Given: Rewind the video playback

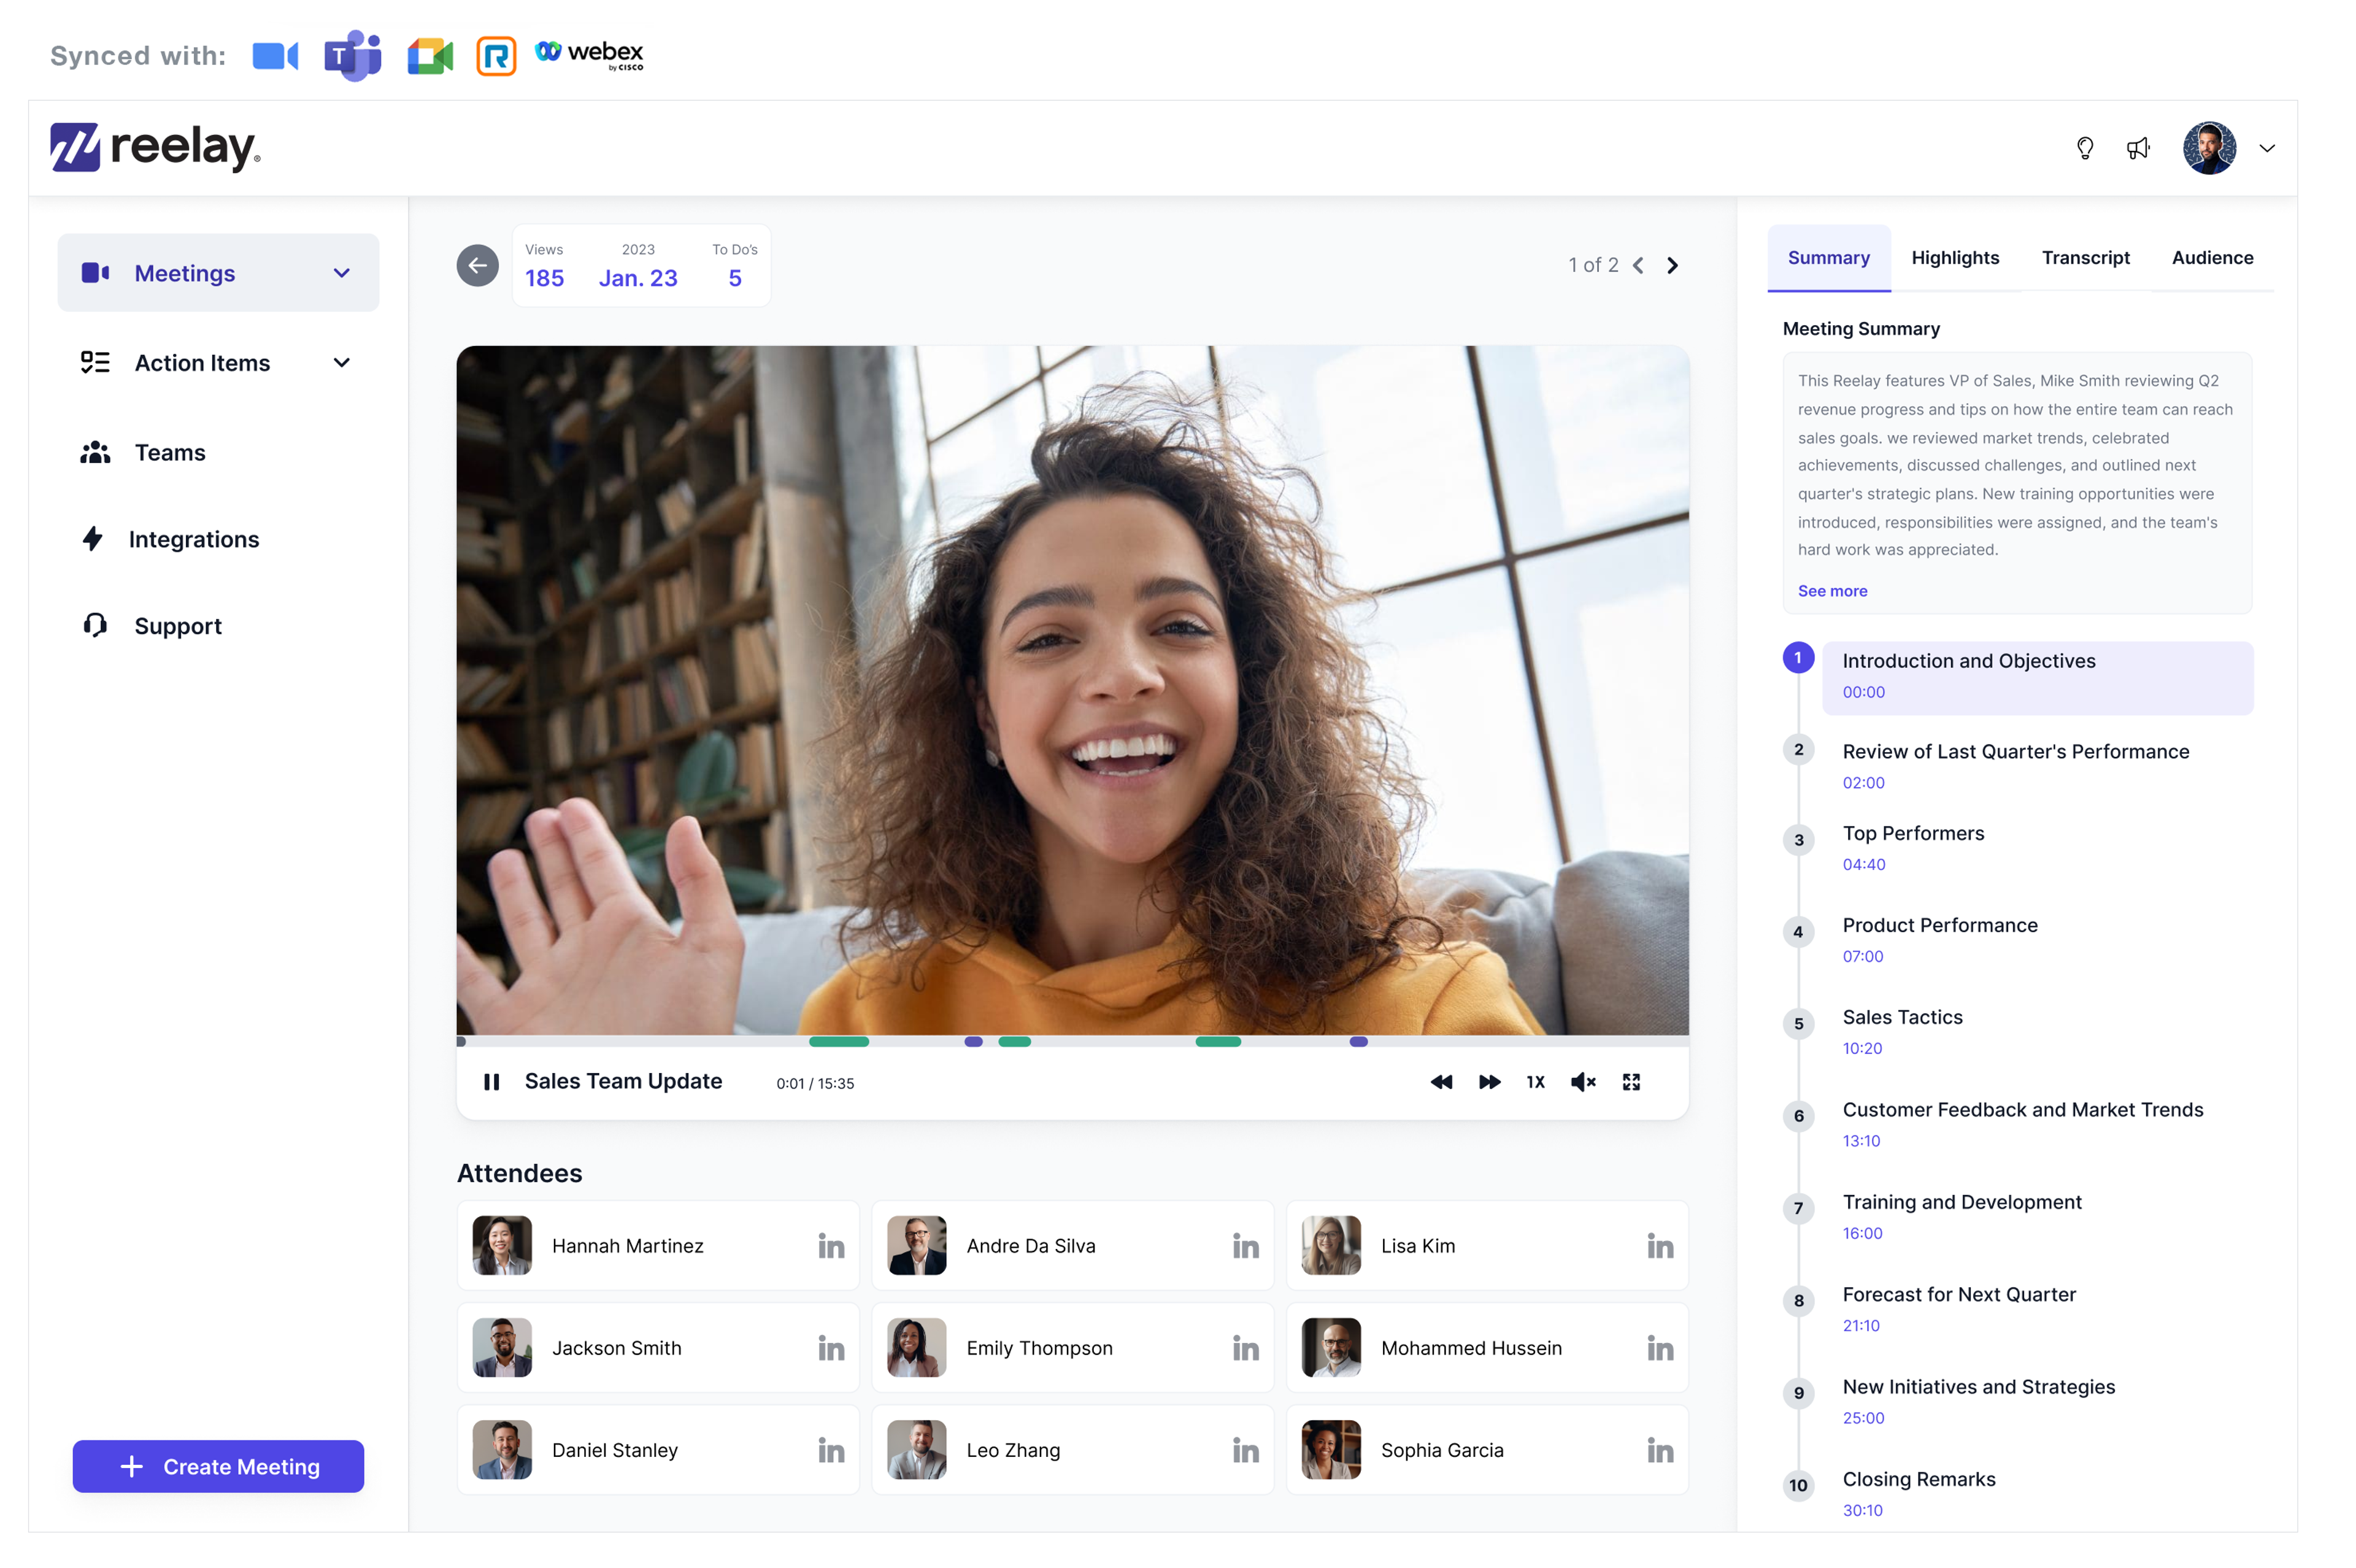Looking at the screenshot, I should click(1441, 1082).
